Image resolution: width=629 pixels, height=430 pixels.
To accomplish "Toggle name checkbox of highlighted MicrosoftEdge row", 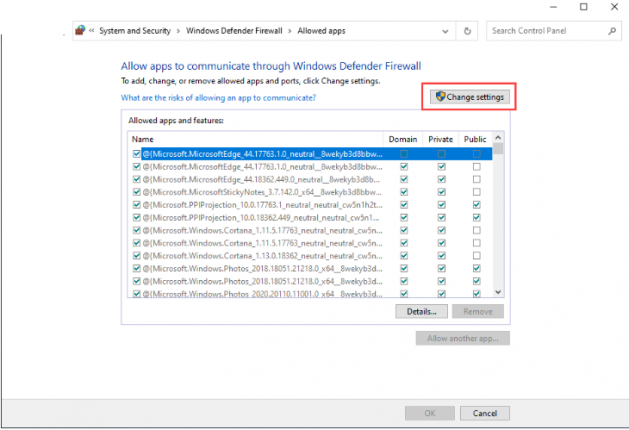I will click(x=136, y=154).
